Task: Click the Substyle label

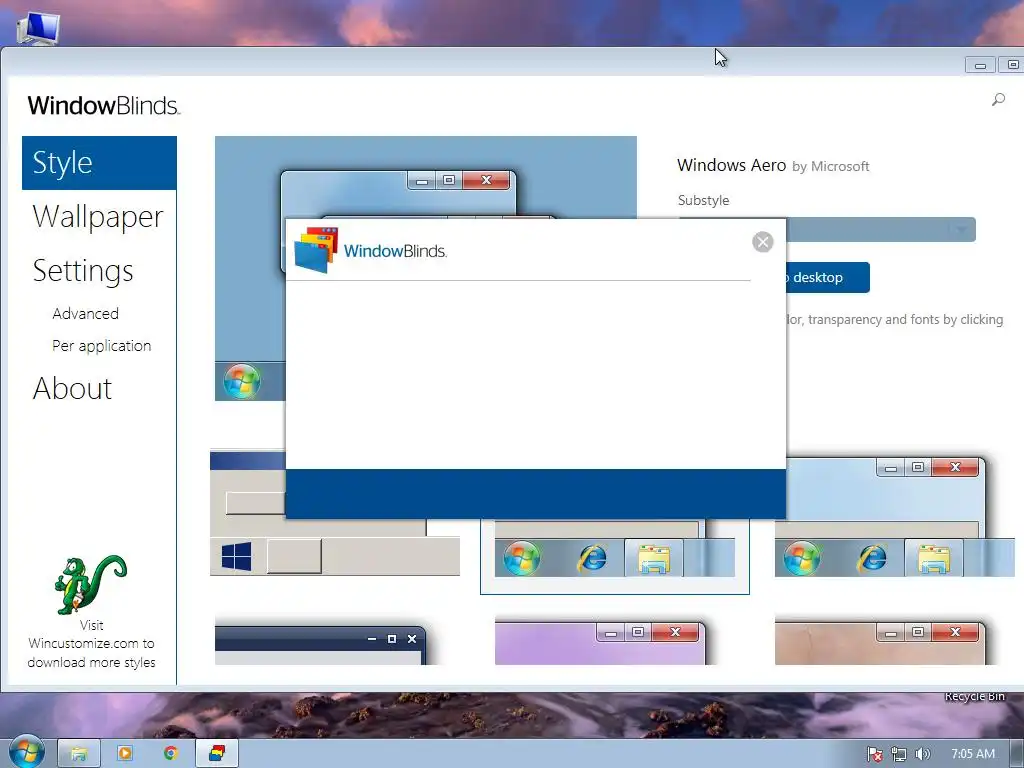Action: (703, 200)
